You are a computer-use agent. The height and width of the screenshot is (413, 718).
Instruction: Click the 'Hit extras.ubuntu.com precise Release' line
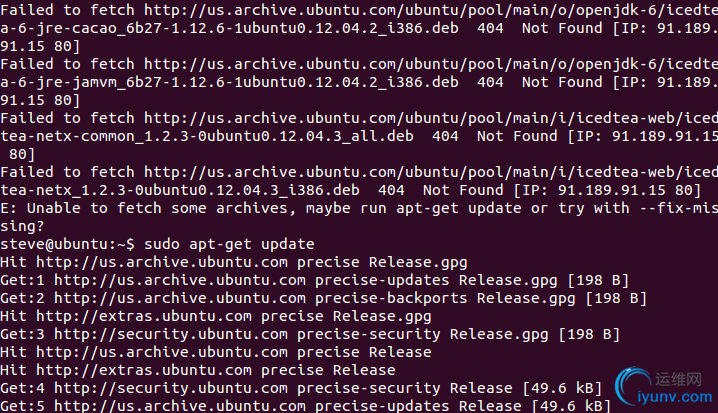(x=198, y=370)
